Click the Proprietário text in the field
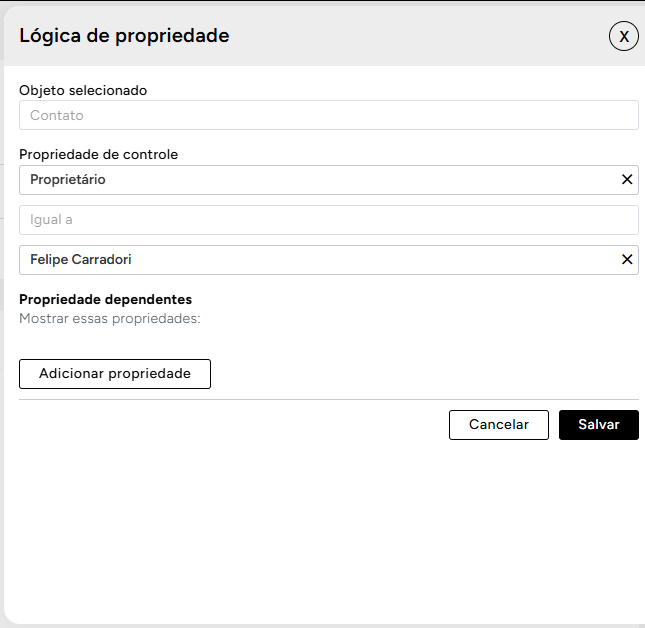The image size is (645, 628). tap(68, 180)
